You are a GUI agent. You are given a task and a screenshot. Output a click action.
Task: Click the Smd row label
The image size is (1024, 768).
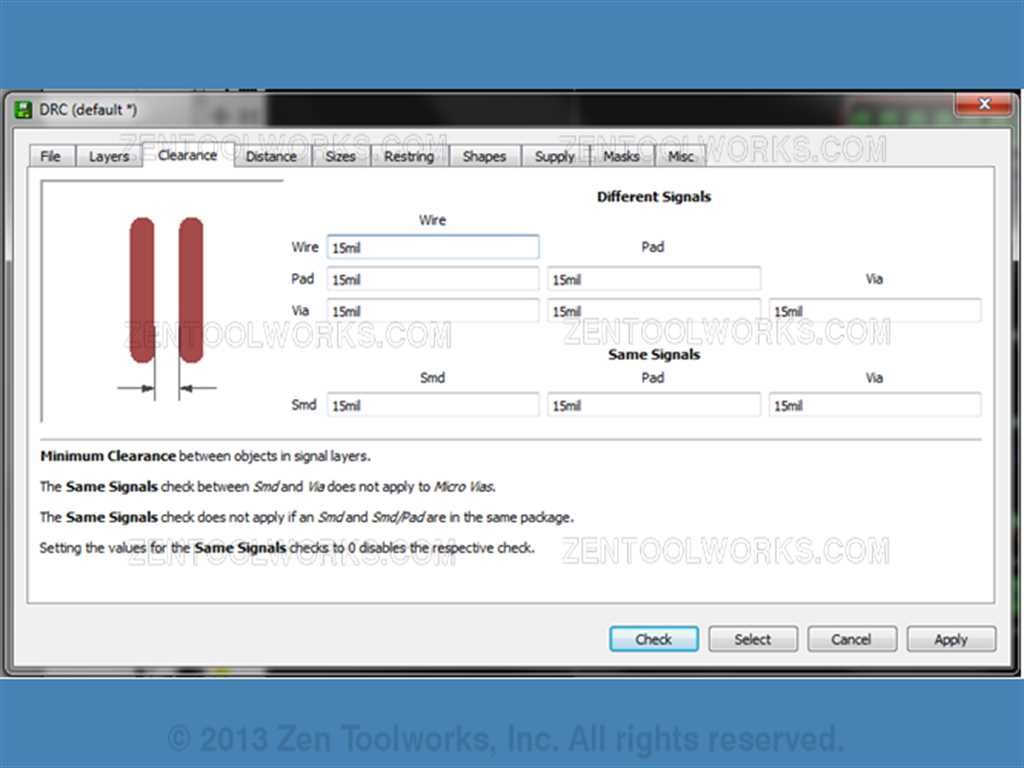pos(304,405)
